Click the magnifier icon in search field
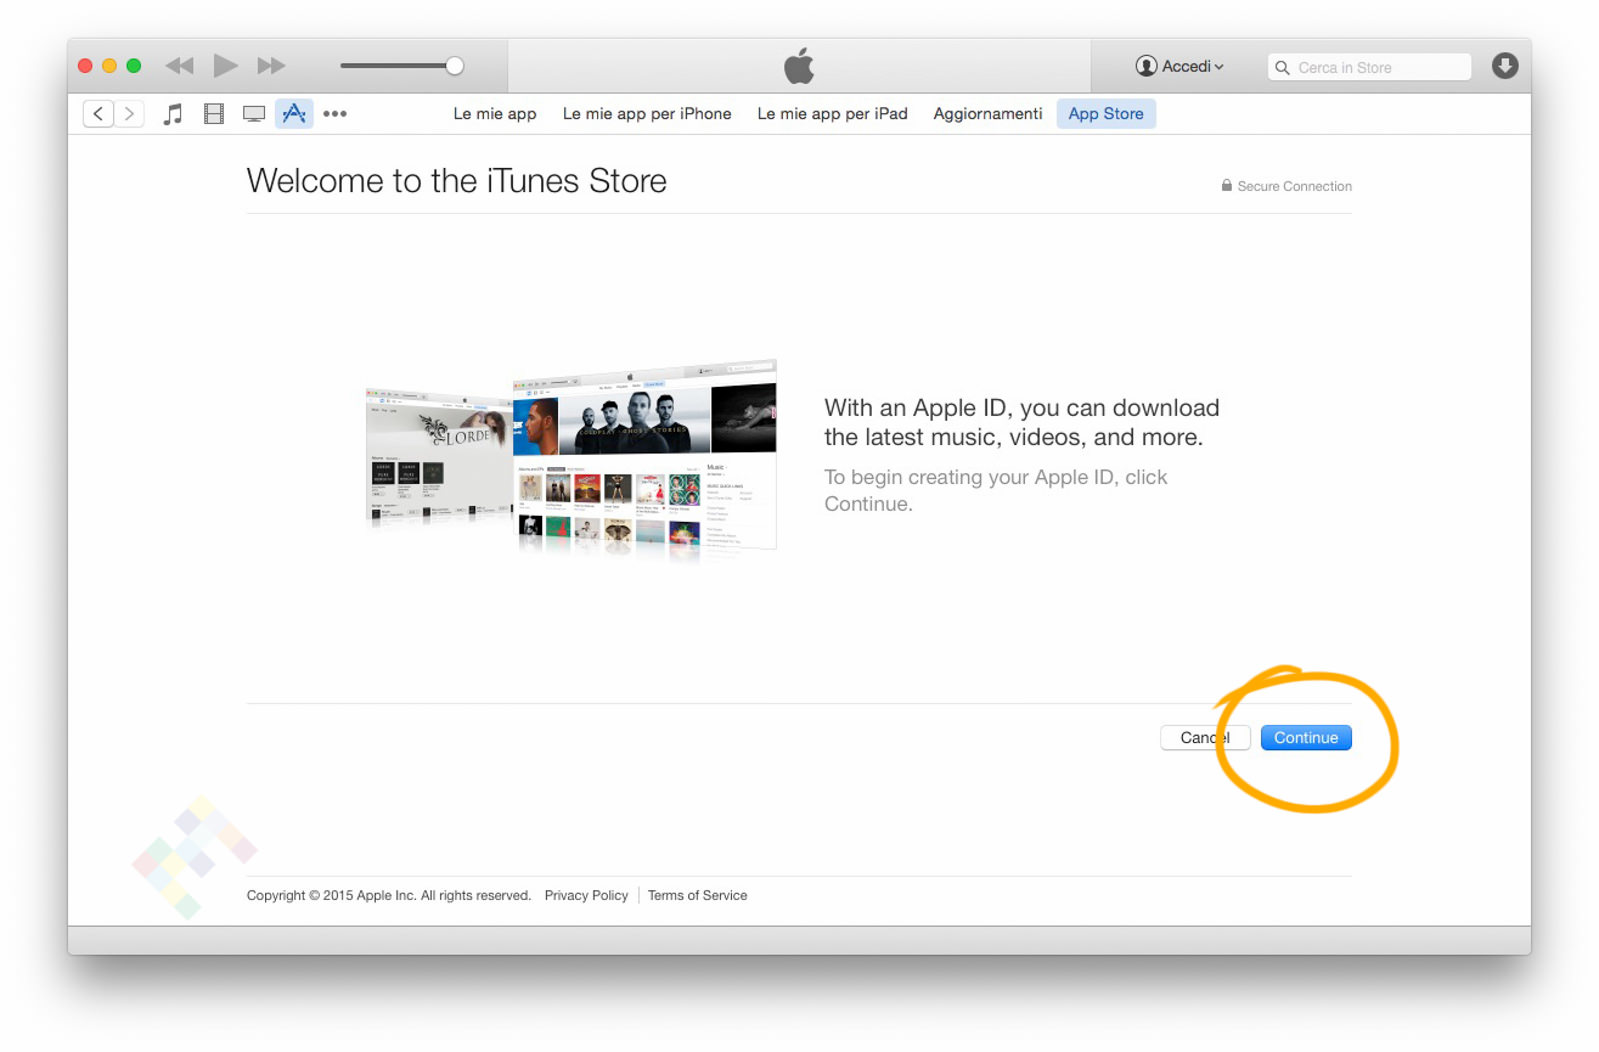 pyautogui.click(x=1282, y=67)
